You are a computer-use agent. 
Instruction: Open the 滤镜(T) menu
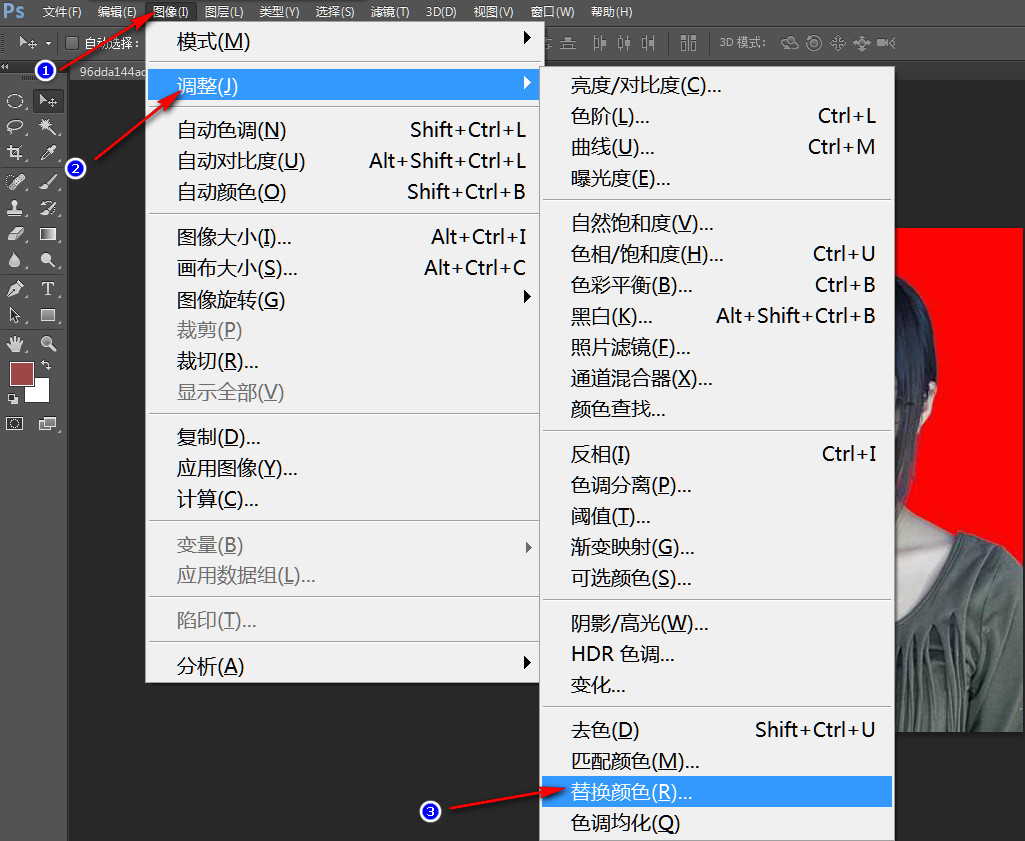[389, 12]
